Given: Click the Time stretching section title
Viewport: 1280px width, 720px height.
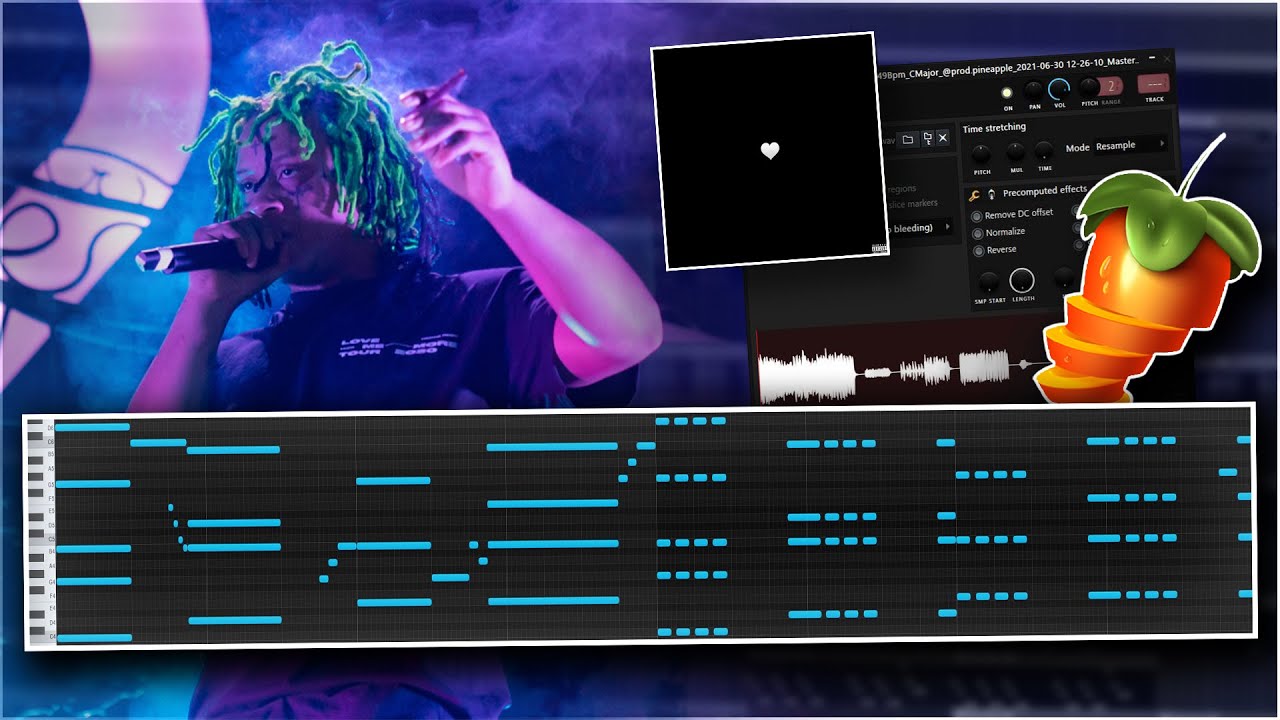Looking at the screenshot, I should pyautogui.click(x=994, y=128).
